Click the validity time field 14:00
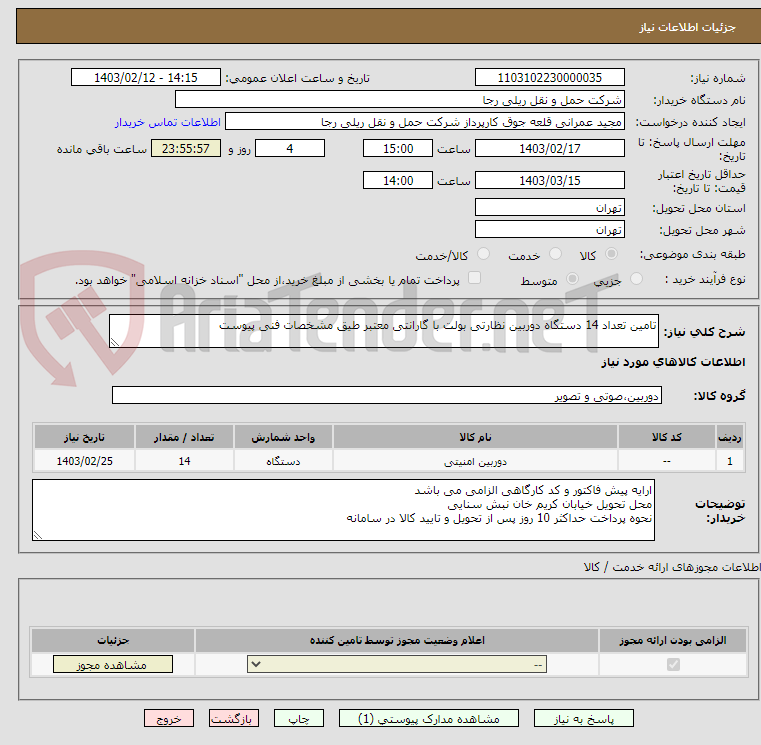 pos(397,180)
